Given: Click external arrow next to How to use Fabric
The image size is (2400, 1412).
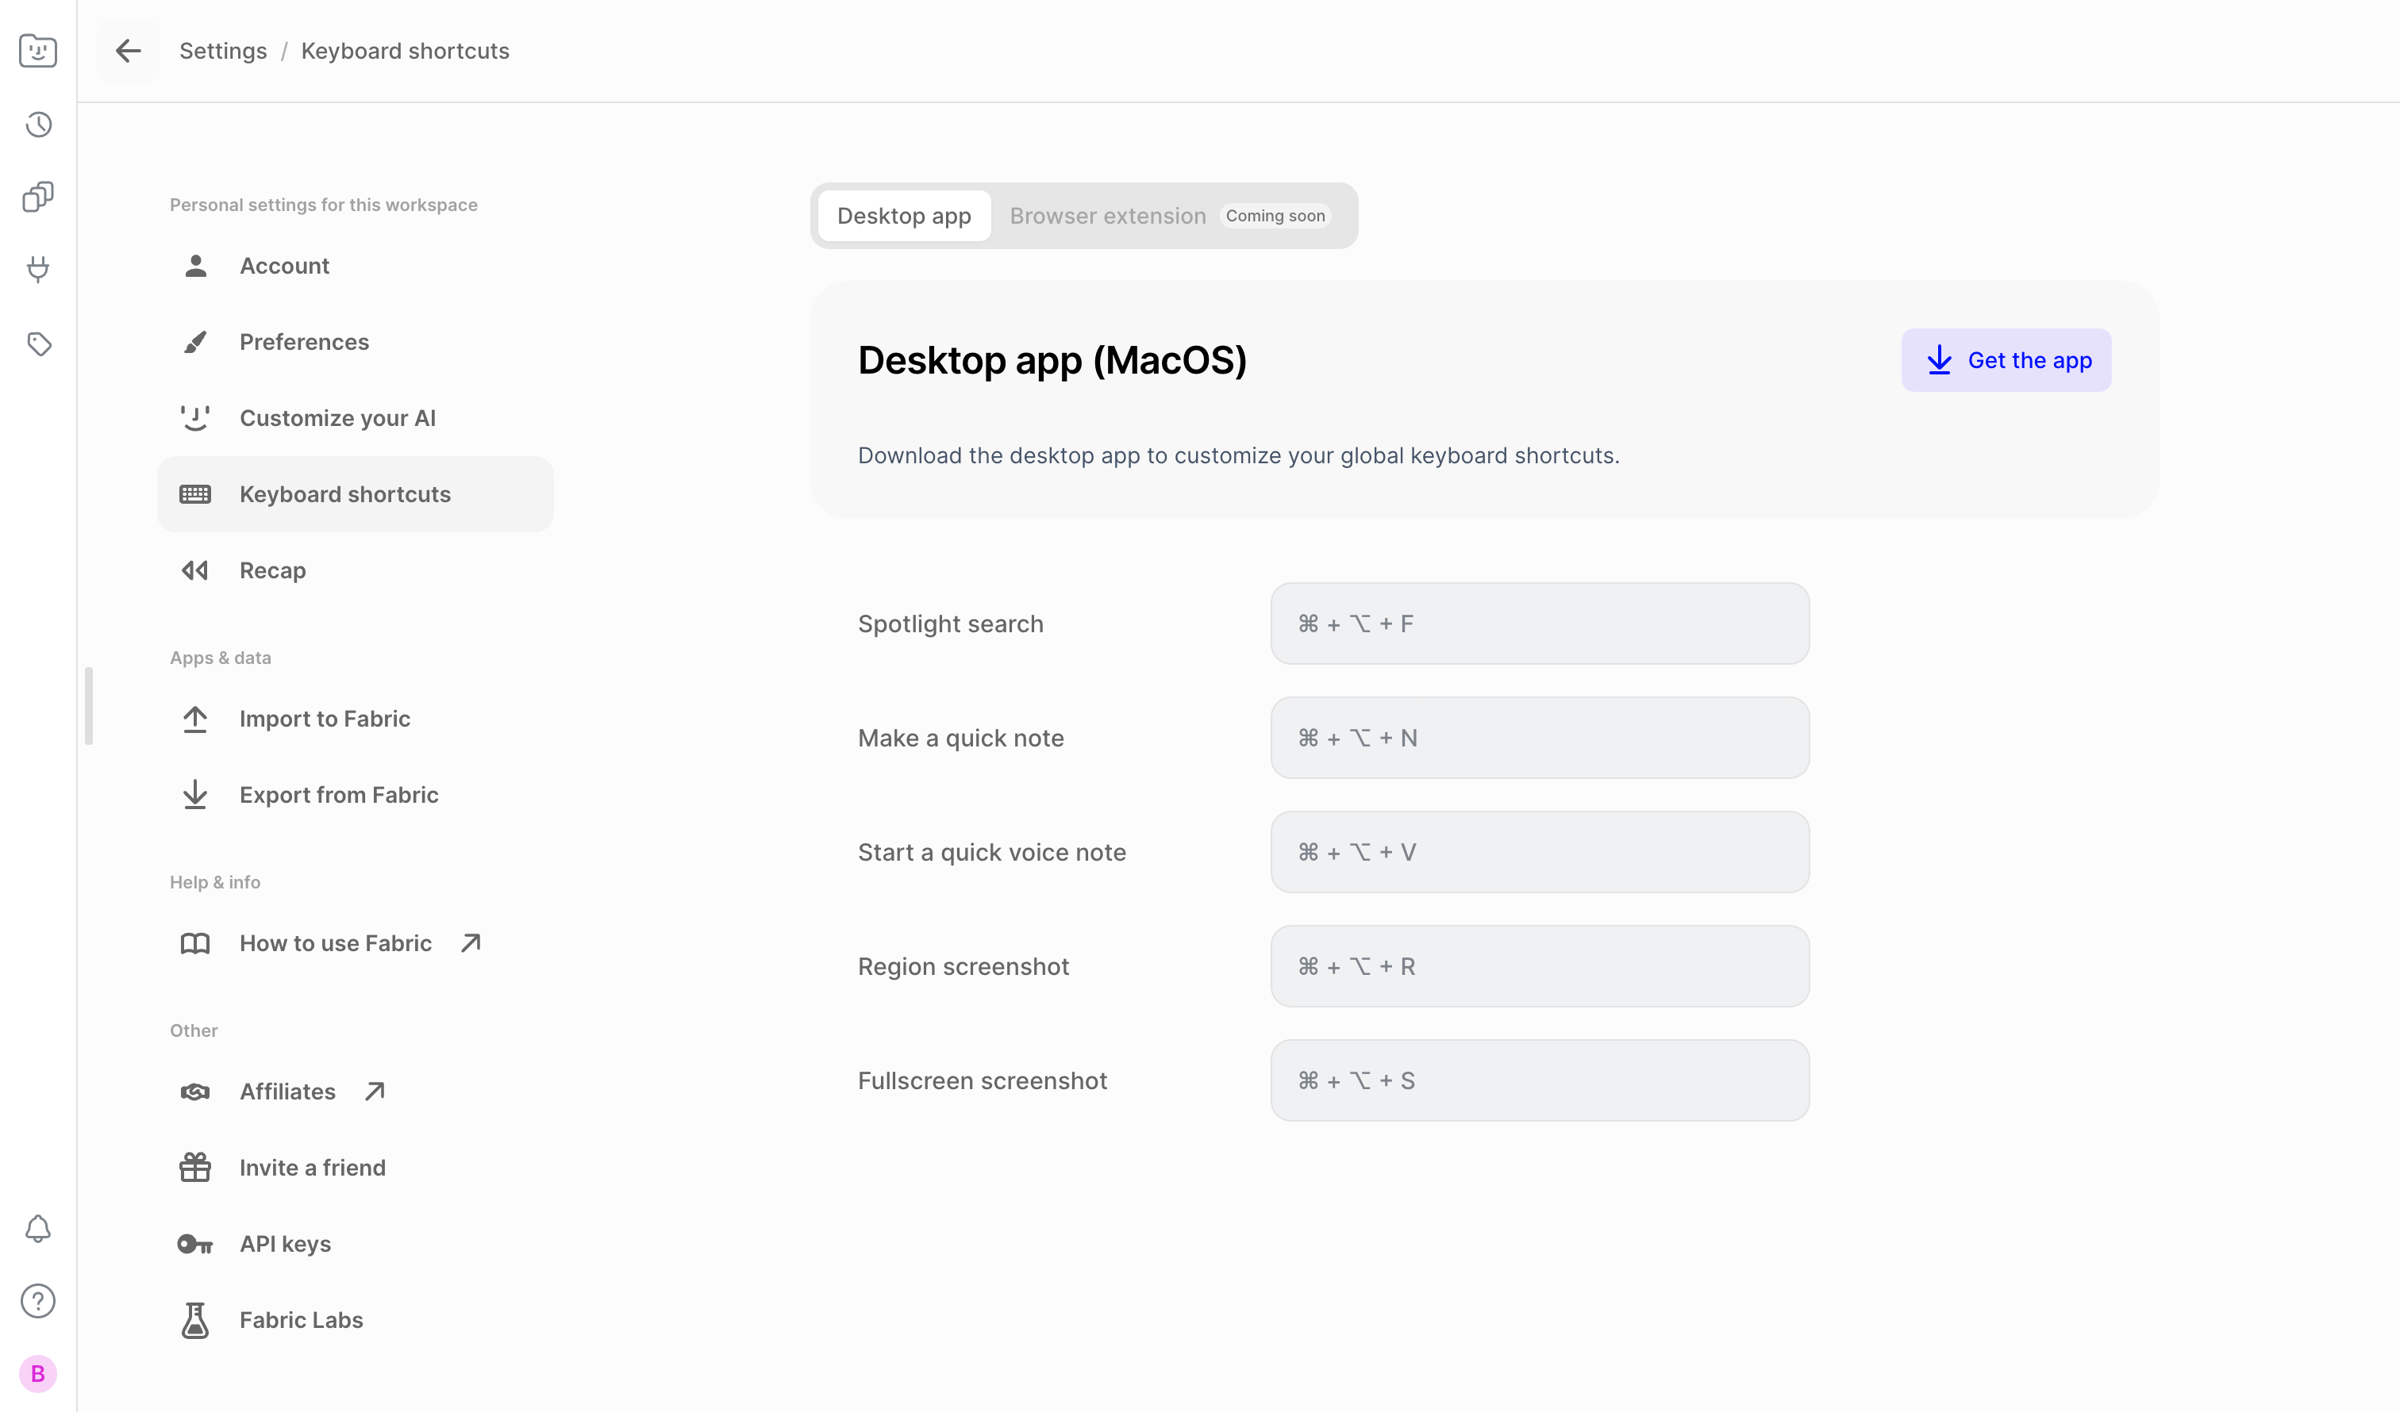Looking at the screenshot, I should coord(471,943).
